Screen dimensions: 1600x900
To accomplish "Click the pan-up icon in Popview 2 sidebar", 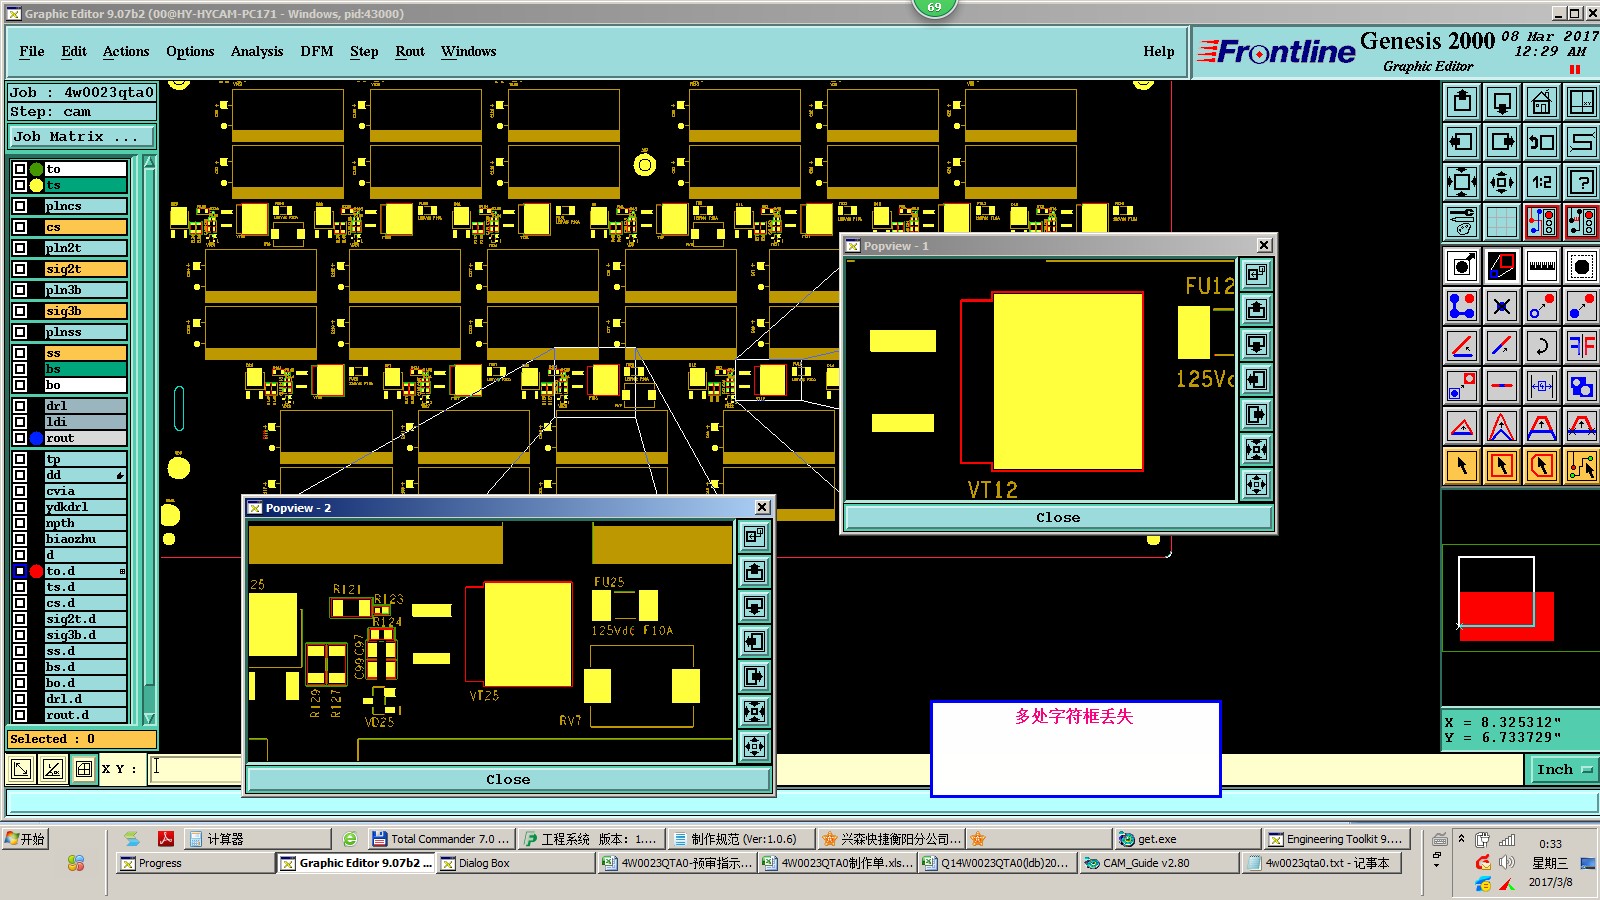I will pyautogui.click(x=755, y=571).
